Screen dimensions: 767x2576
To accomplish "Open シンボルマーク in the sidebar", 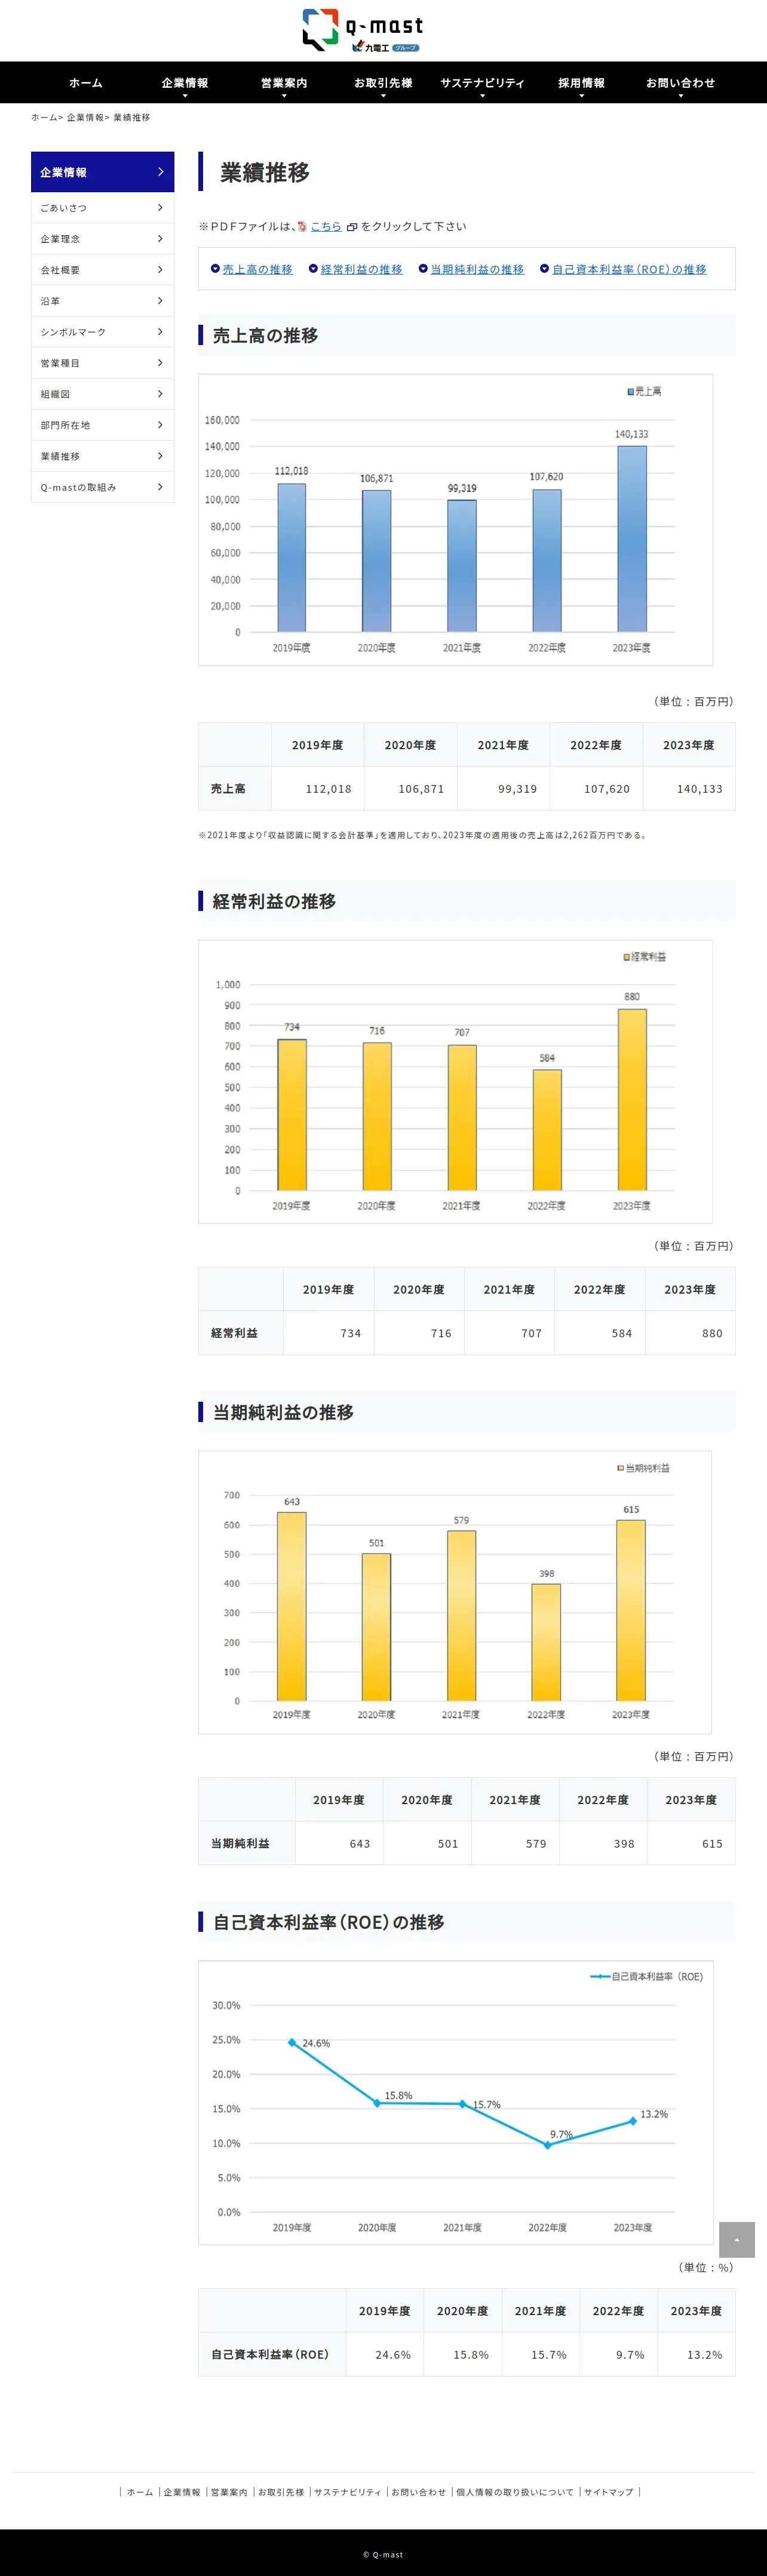I will point(103,332).
